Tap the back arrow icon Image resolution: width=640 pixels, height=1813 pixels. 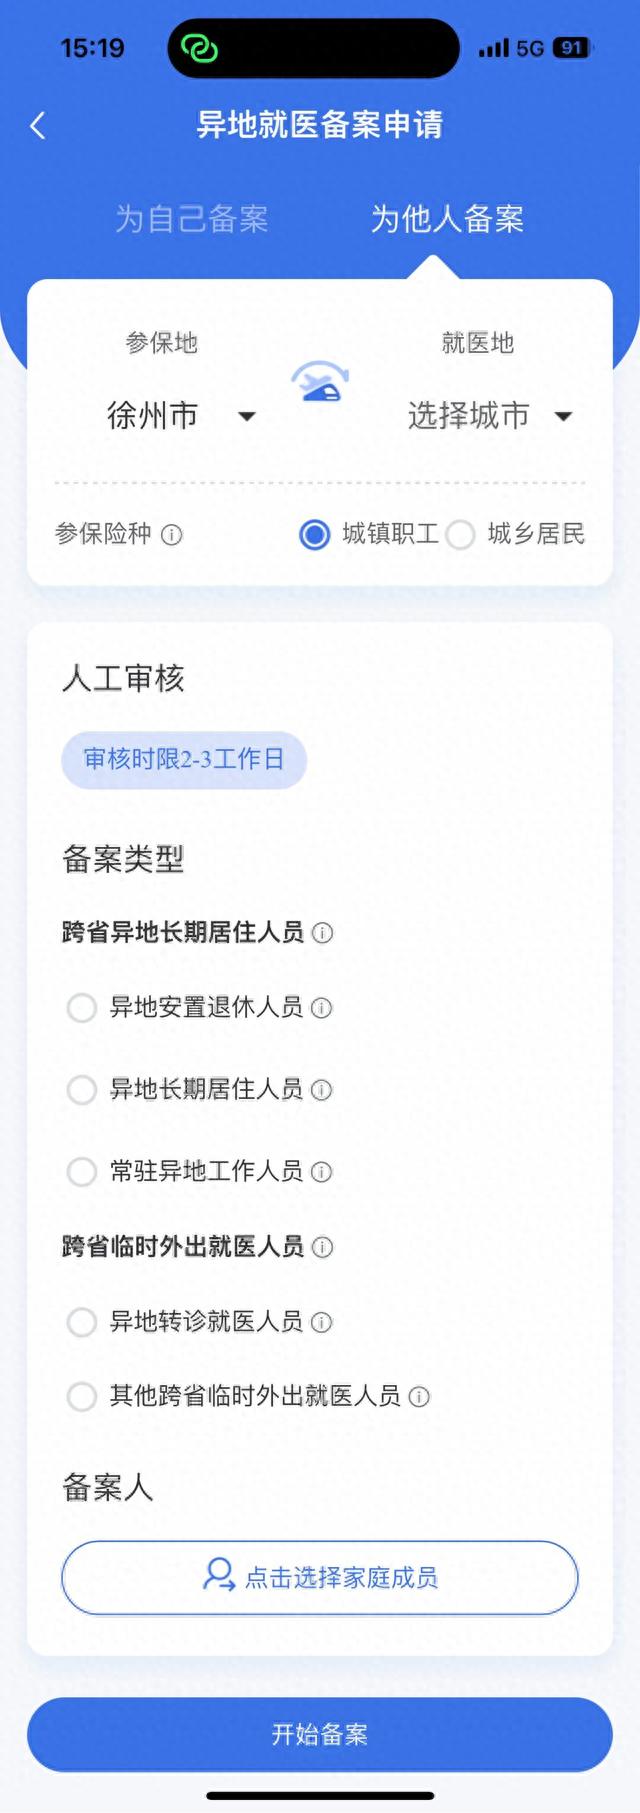(x=38, y=126)
